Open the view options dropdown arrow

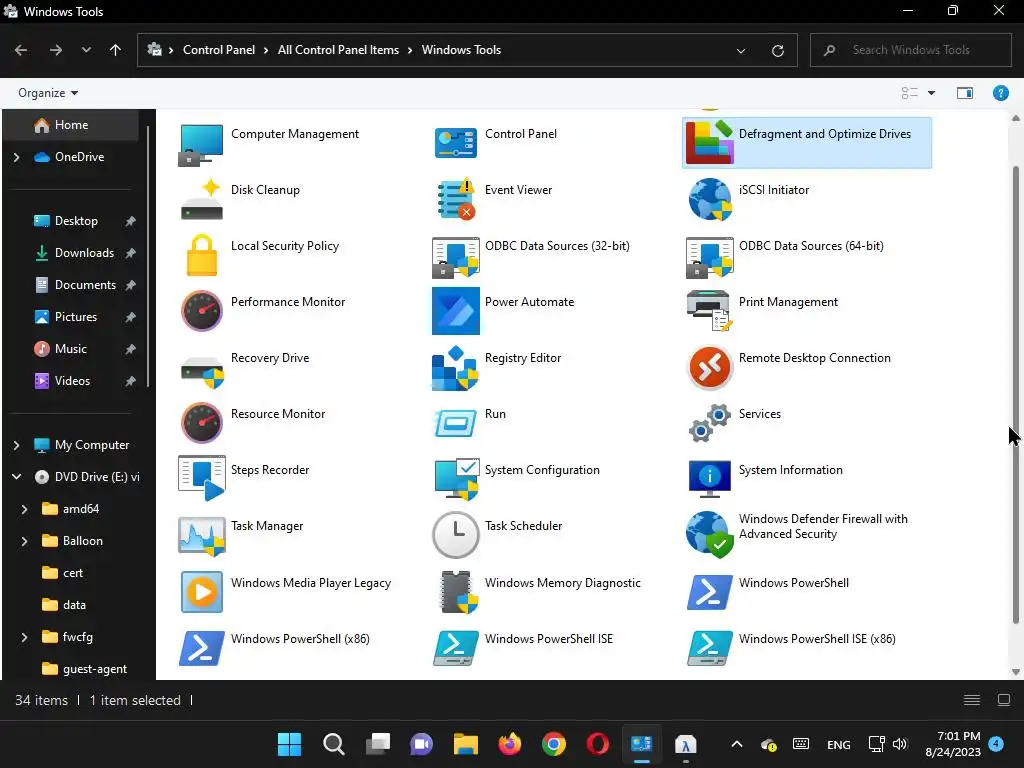pos(931,93)
